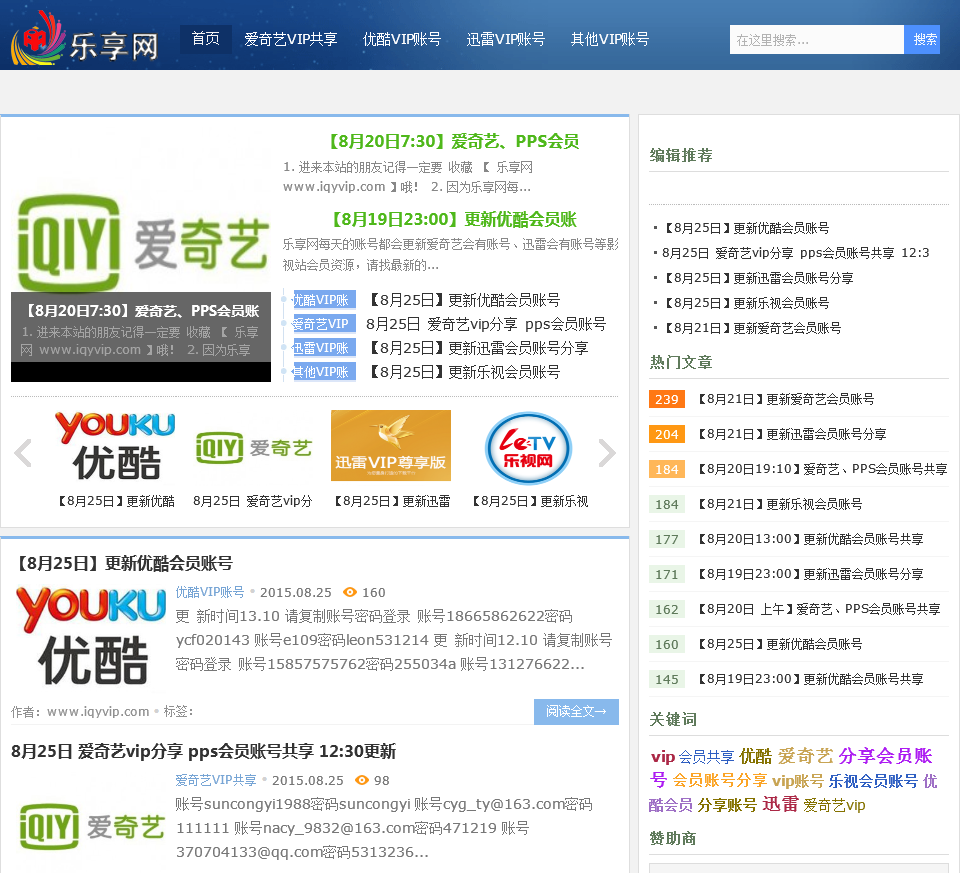Open the LeTV 乐视网 carousel logo
The width and height of the screenshot is (960, 873).
coord(528,448)
